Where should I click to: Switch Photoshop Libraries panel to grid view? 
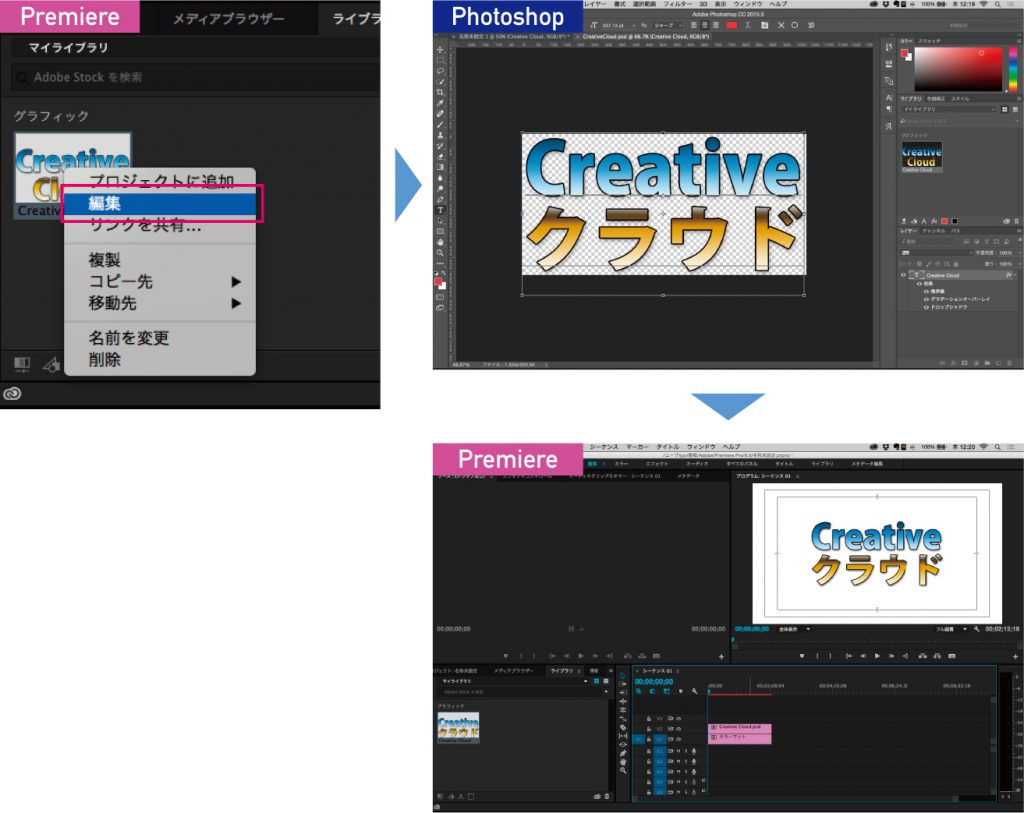(x=1004, y=109)
